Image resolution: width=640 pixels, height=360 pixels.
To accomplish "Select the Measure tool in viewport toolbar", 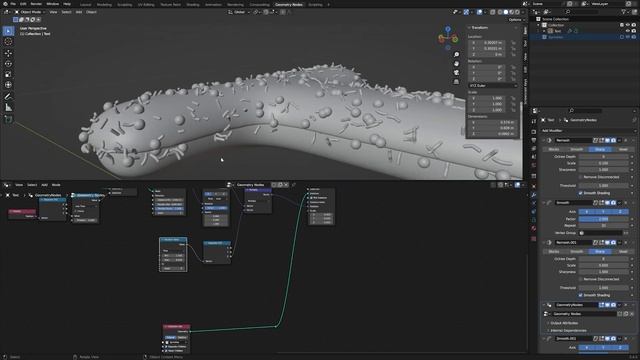I will [x=8, y=107].
